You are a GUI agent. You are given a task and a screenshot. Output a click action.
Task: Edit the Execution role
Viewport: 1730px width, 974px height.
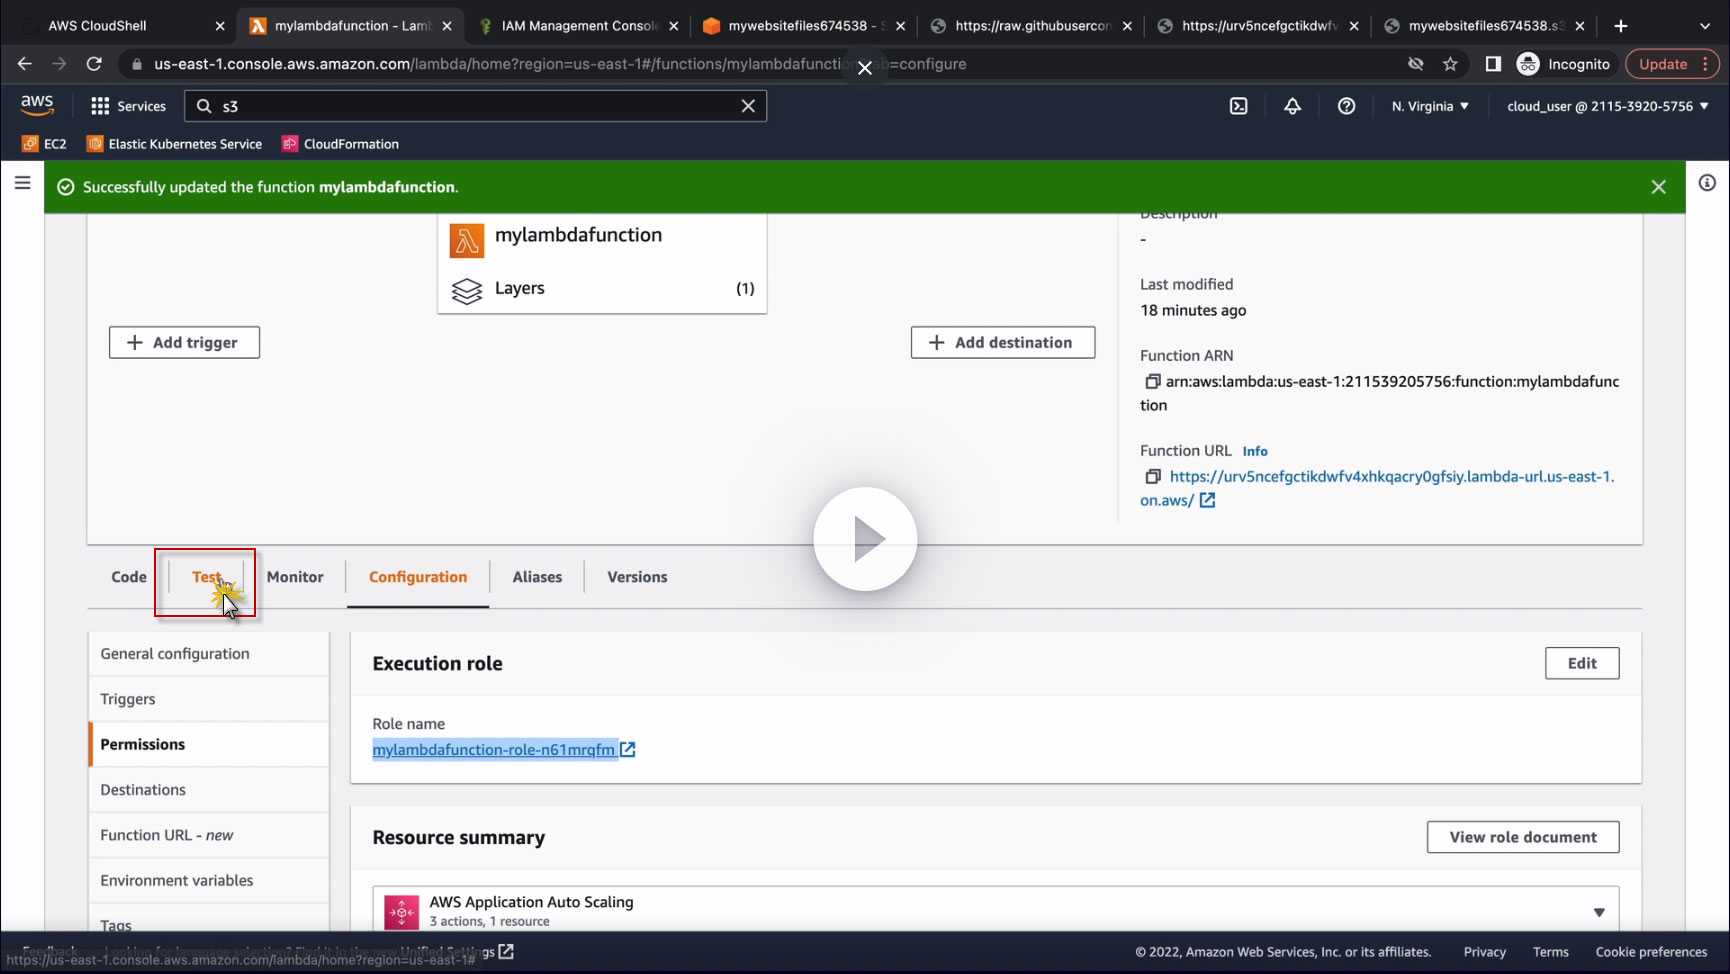pos(1582,663)
